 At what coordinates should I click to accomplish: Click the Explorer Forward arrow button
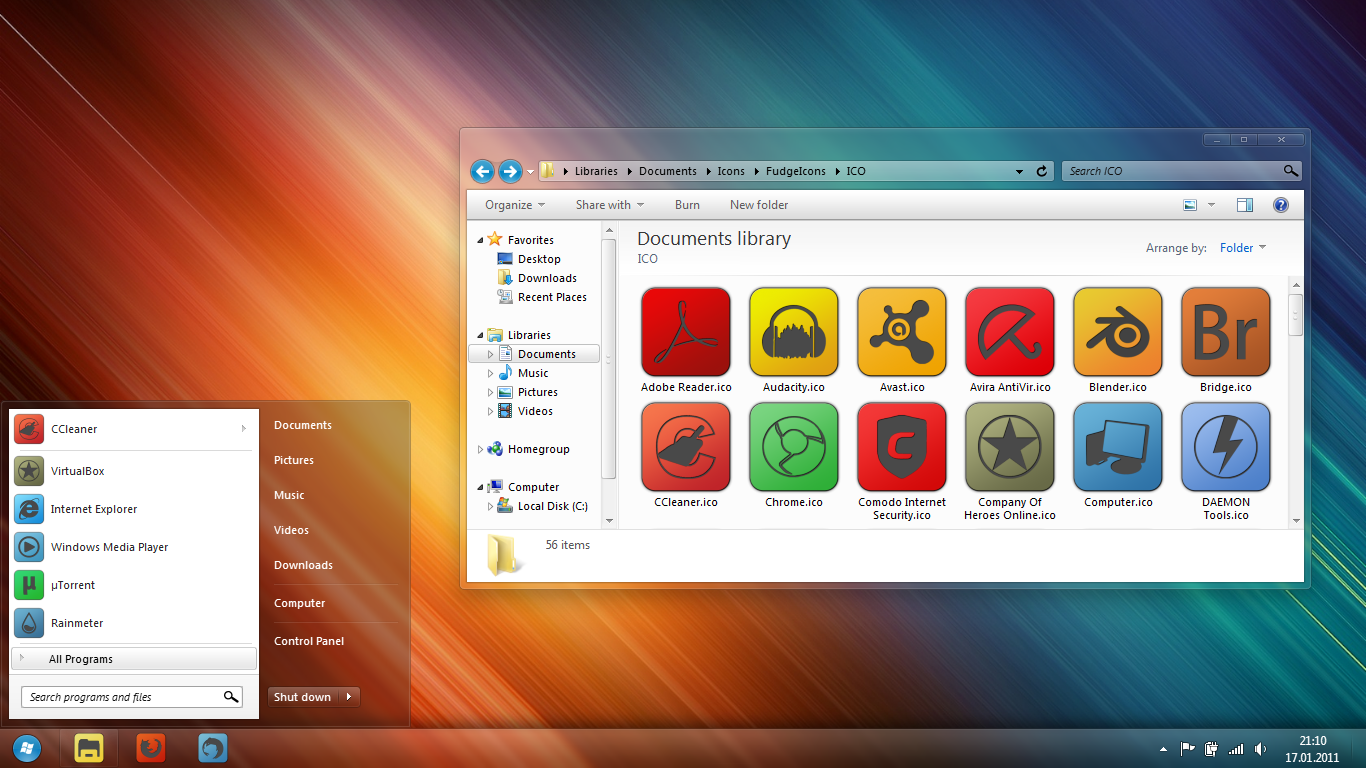point(510,171)
